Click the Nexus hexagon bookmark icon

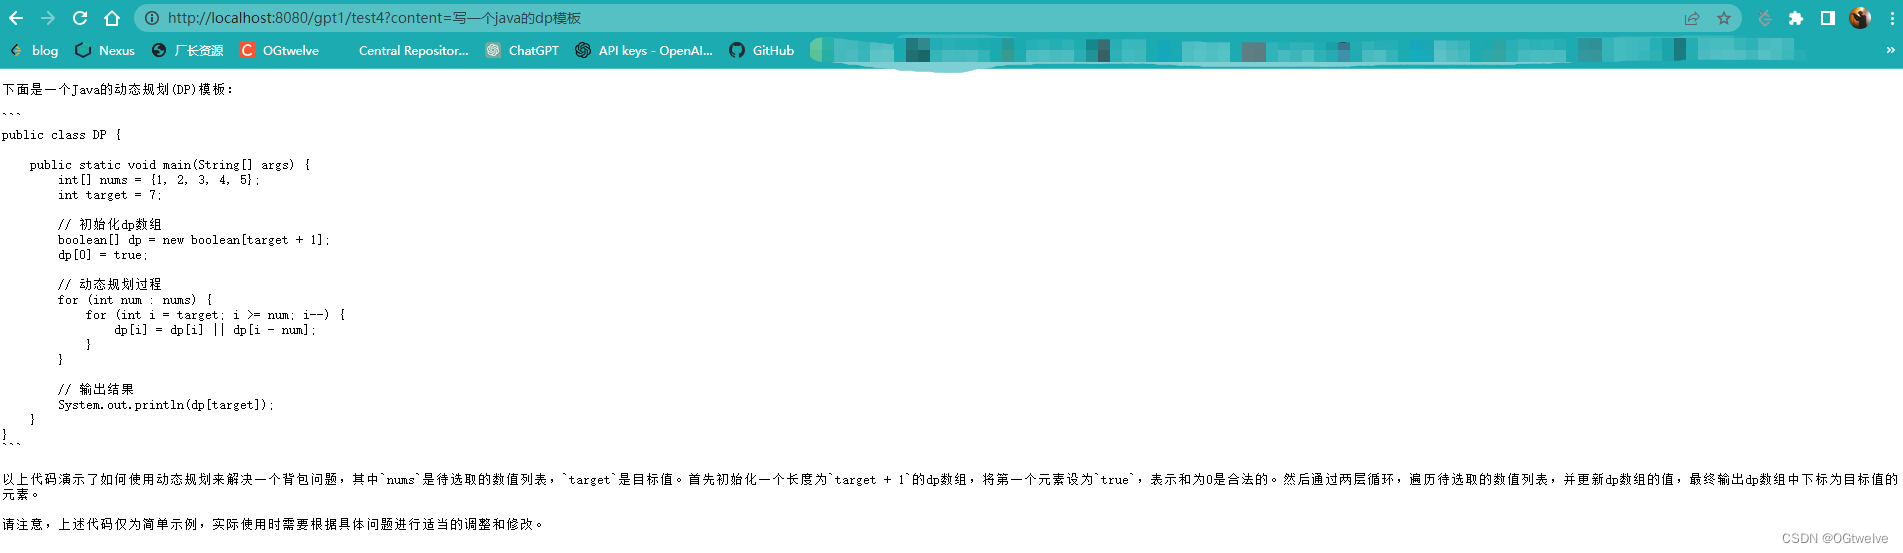tap(83, 50)
